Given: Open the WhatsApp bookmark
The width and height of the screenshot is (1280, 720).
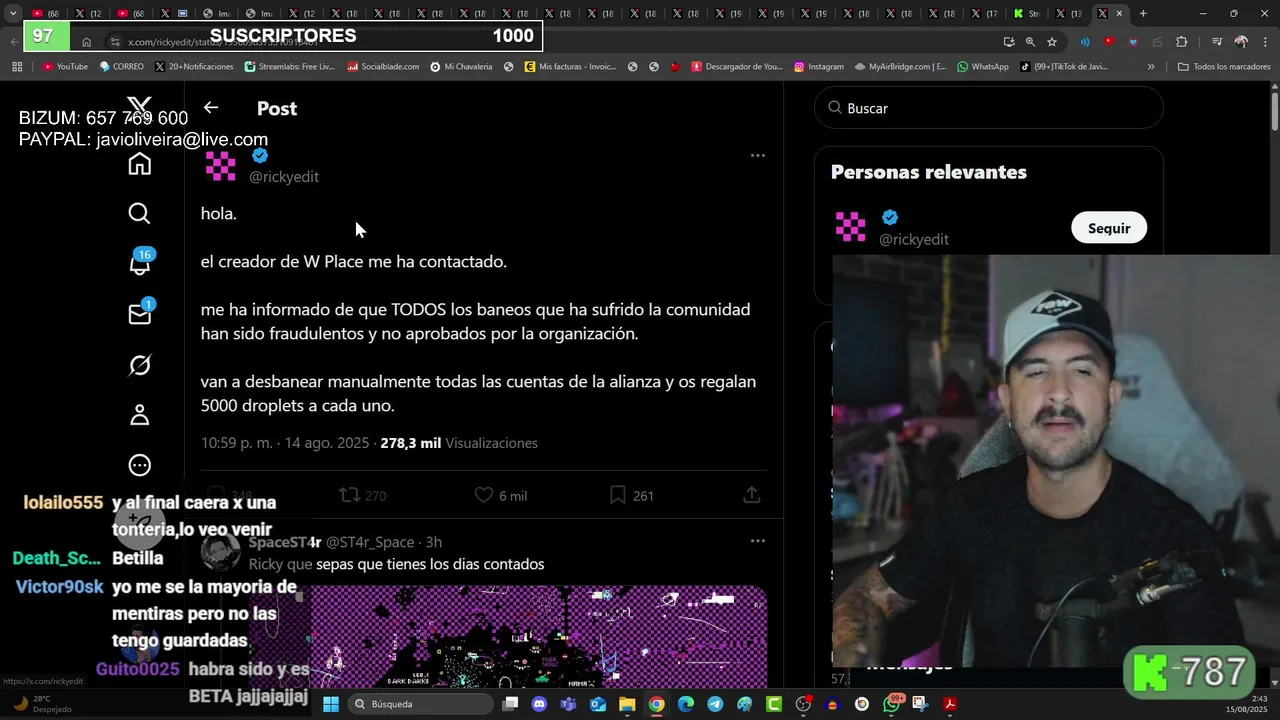Looking at the screenshot, I should [983, 67].
